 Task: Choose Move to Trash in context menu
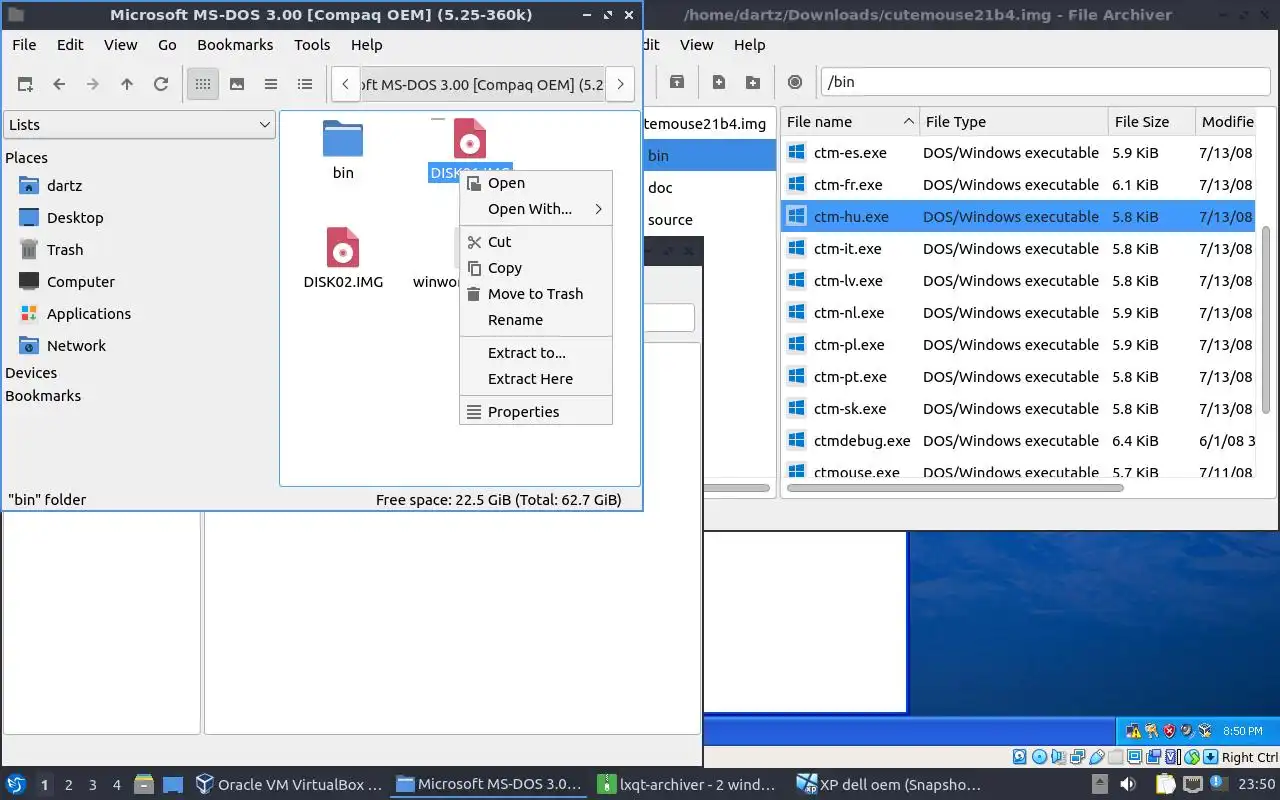pyautogui.click(x=536, y=294)
